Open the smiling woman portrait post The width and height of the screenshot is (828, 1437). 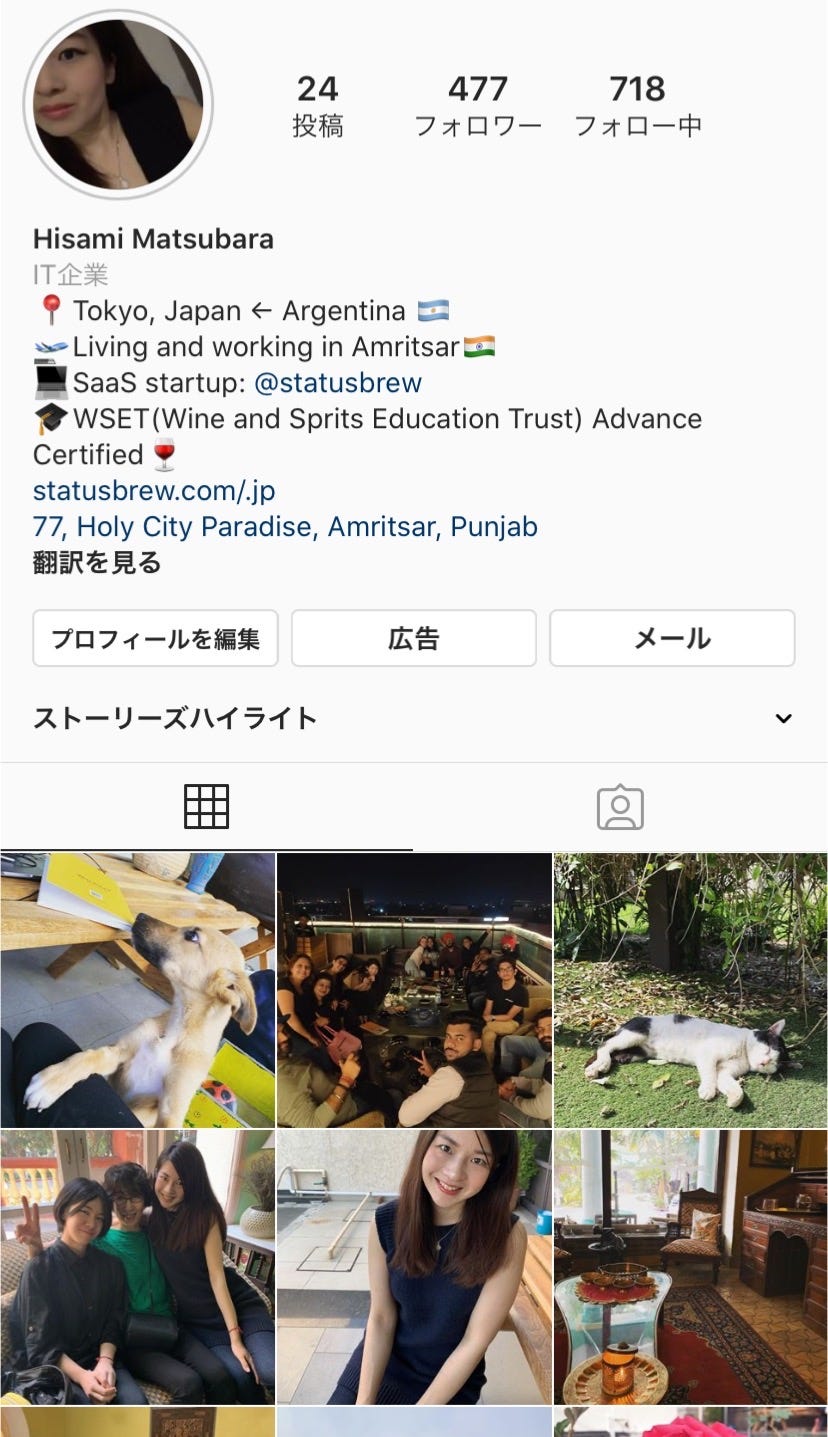click(414, 1267)
